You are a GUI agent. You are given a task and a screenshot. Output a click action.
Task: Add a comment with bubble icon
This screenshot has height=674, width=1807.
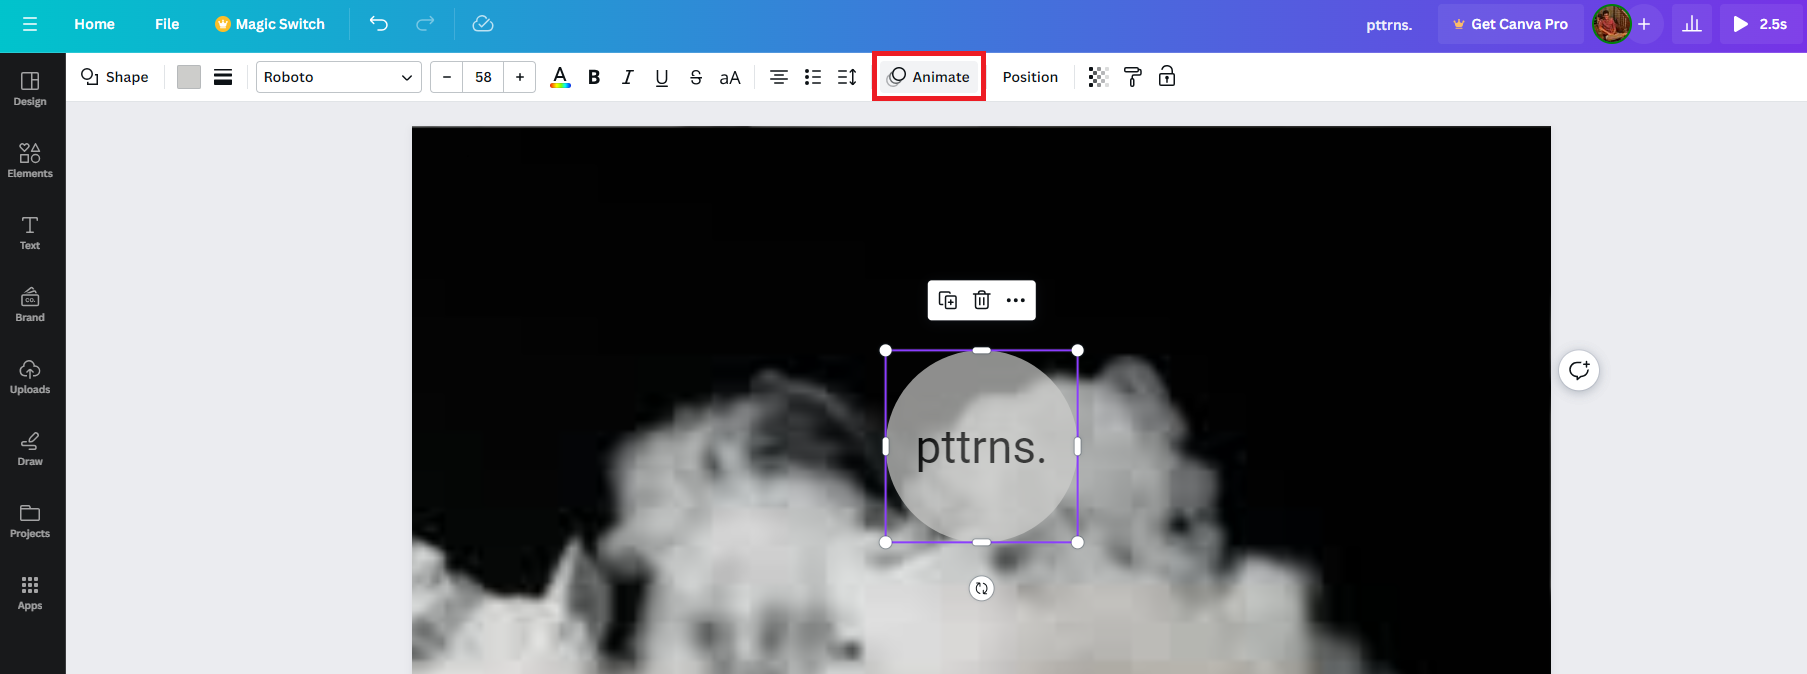point(1579,371)
